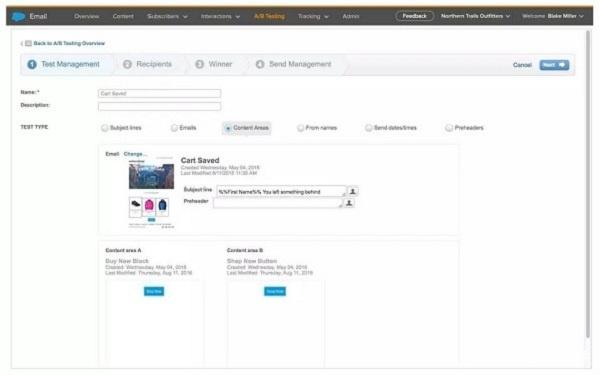Click the Content area B heading
Viewport: 600px width, 375px height.
(245, 250)
